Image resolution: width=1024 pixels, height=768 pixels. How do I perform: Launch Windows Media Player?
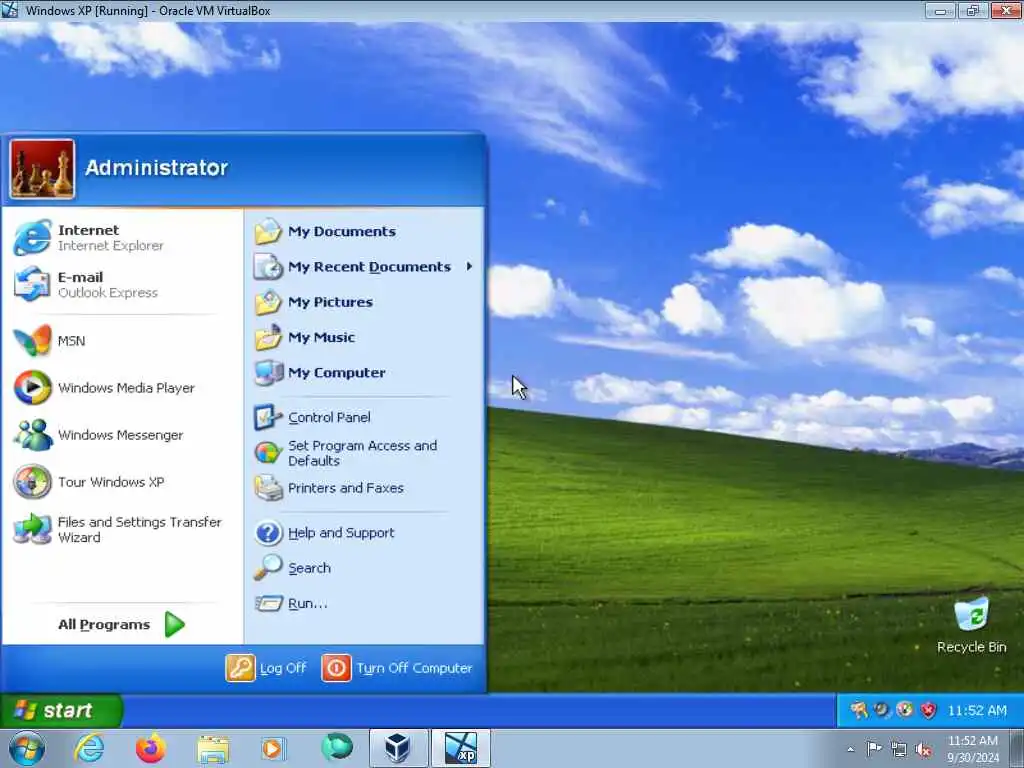coord(122,388)
